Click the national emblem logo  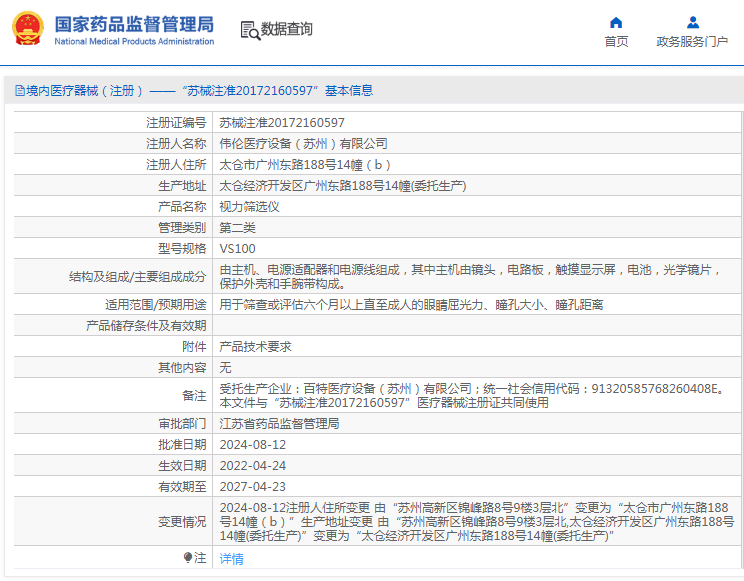point(28,28)
